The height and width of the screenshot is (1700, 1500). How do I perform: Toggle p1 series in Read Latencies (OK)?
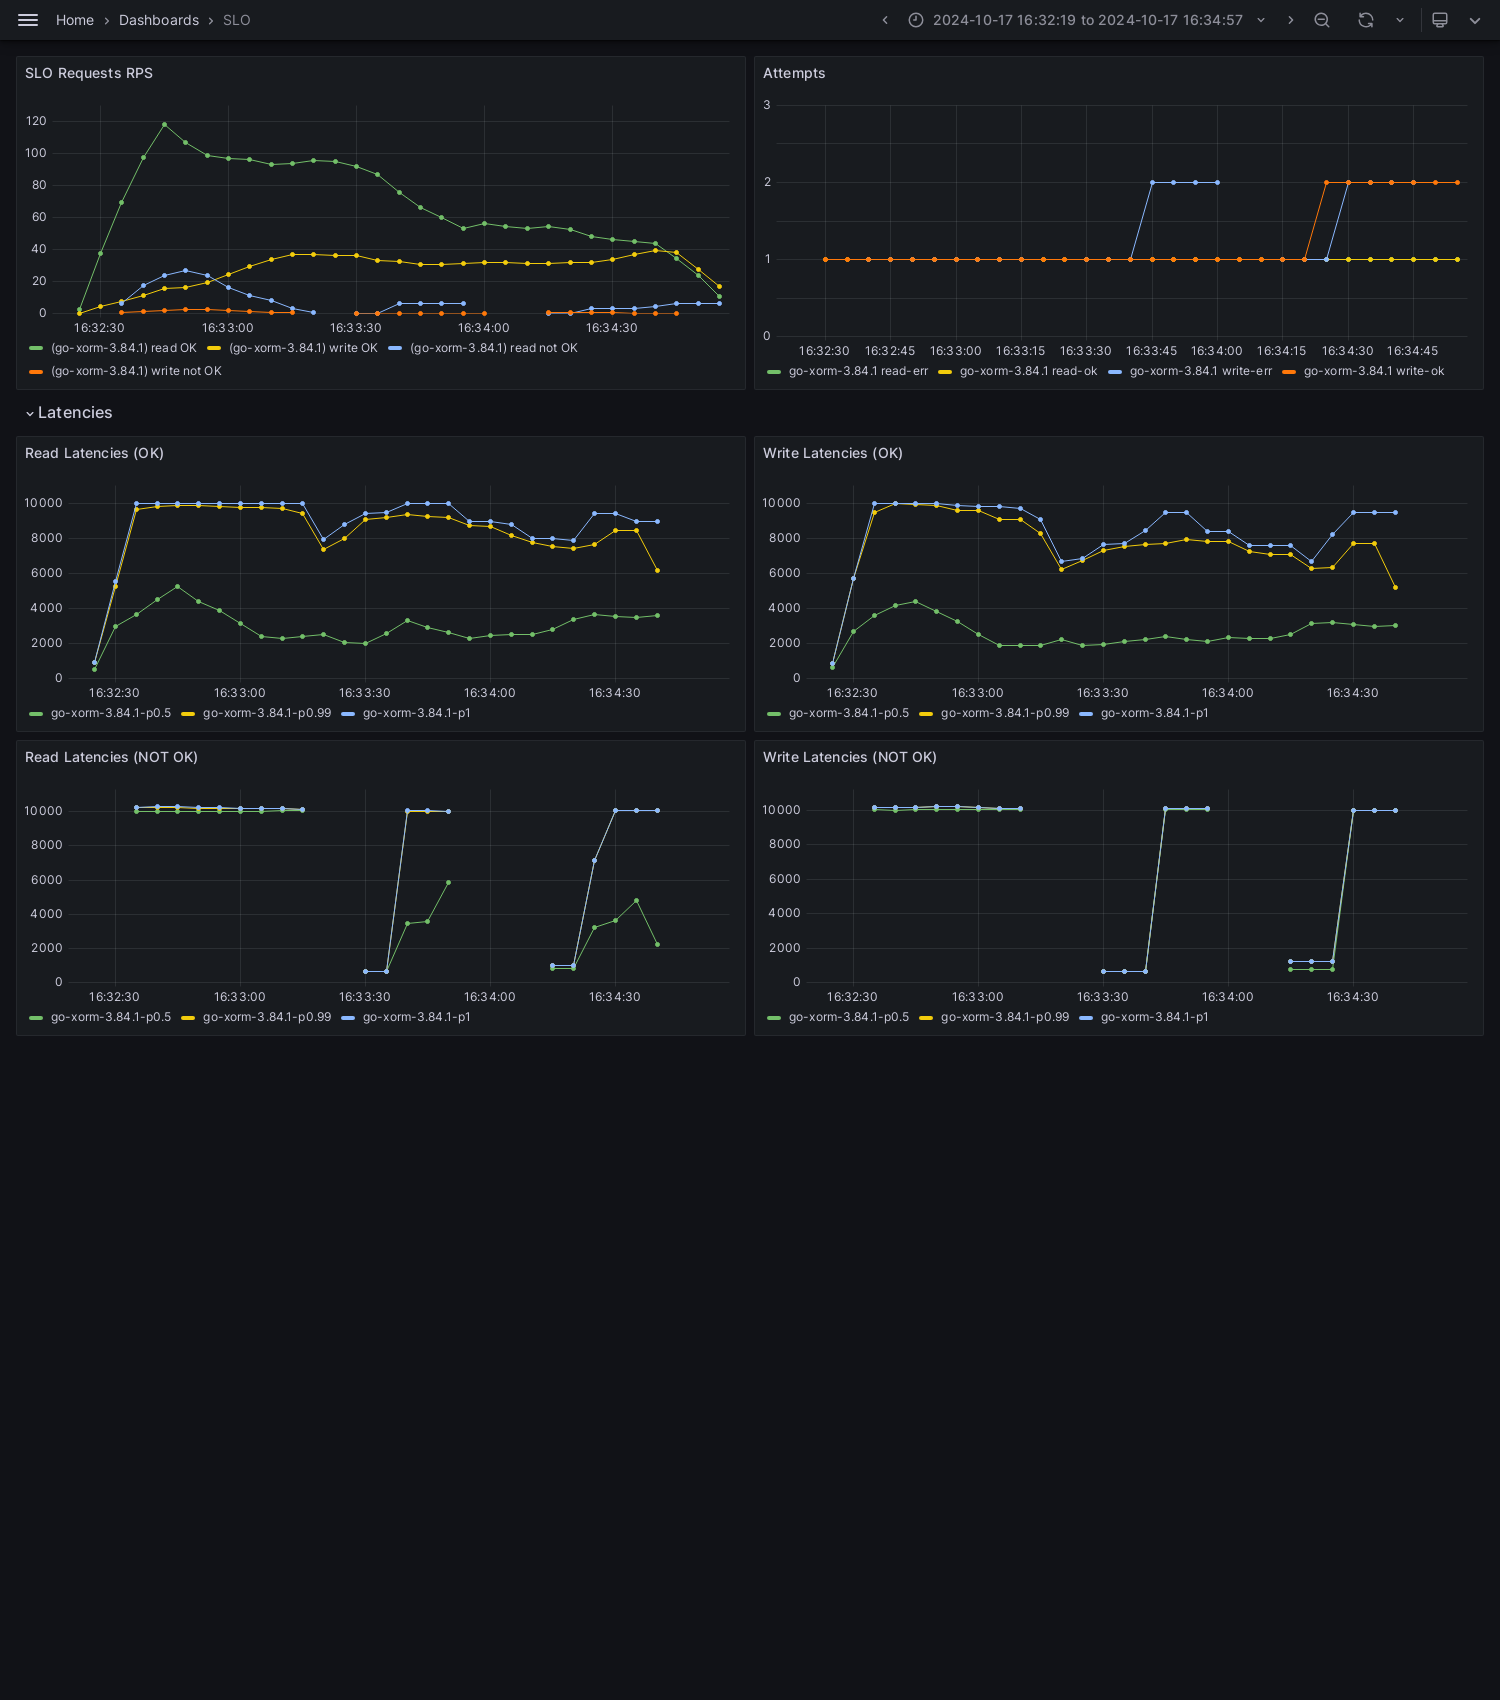(416, 713)
